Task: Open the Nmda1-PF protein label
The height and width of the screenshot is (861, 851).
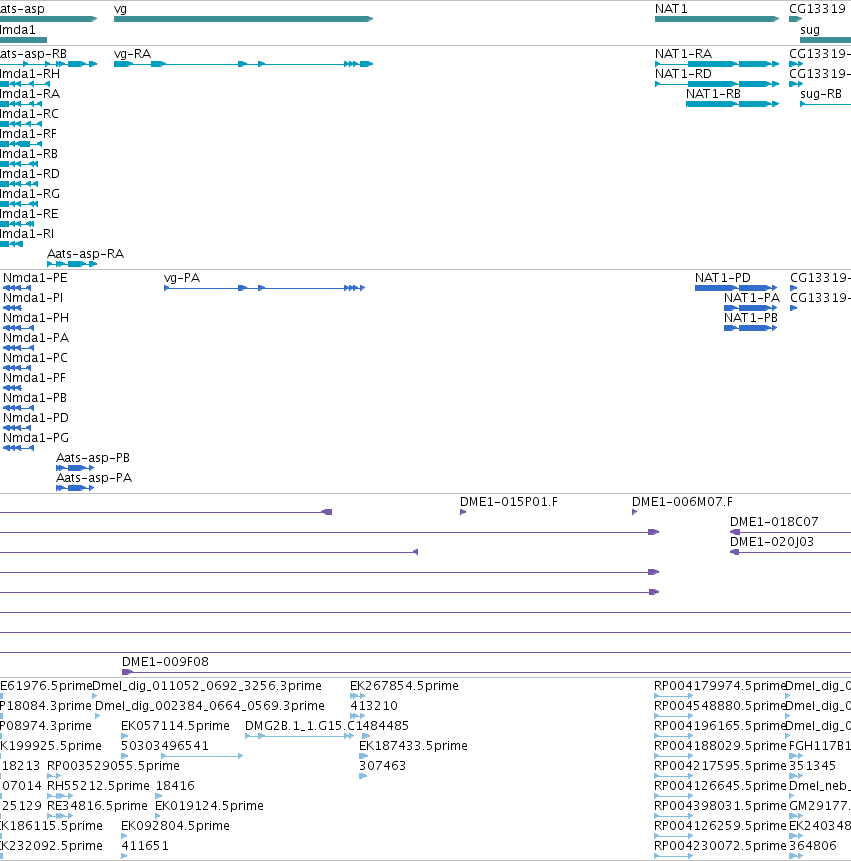Action: point(34,378)
